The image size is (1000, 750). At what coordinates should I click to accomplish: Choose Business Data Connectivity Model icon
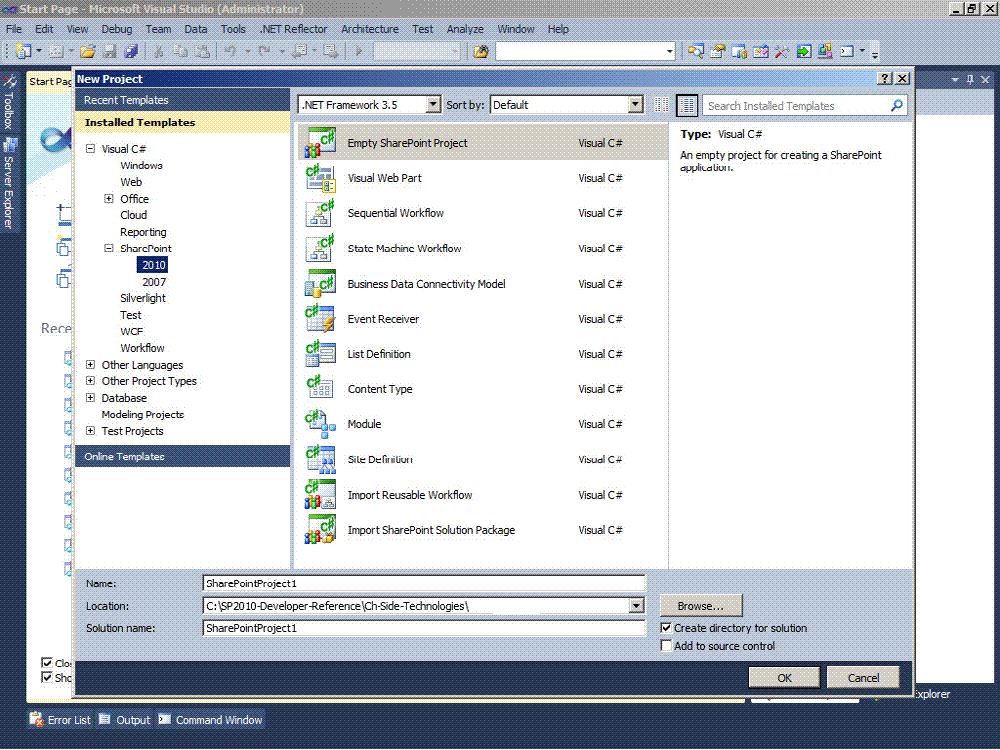[x=320, y=283]
